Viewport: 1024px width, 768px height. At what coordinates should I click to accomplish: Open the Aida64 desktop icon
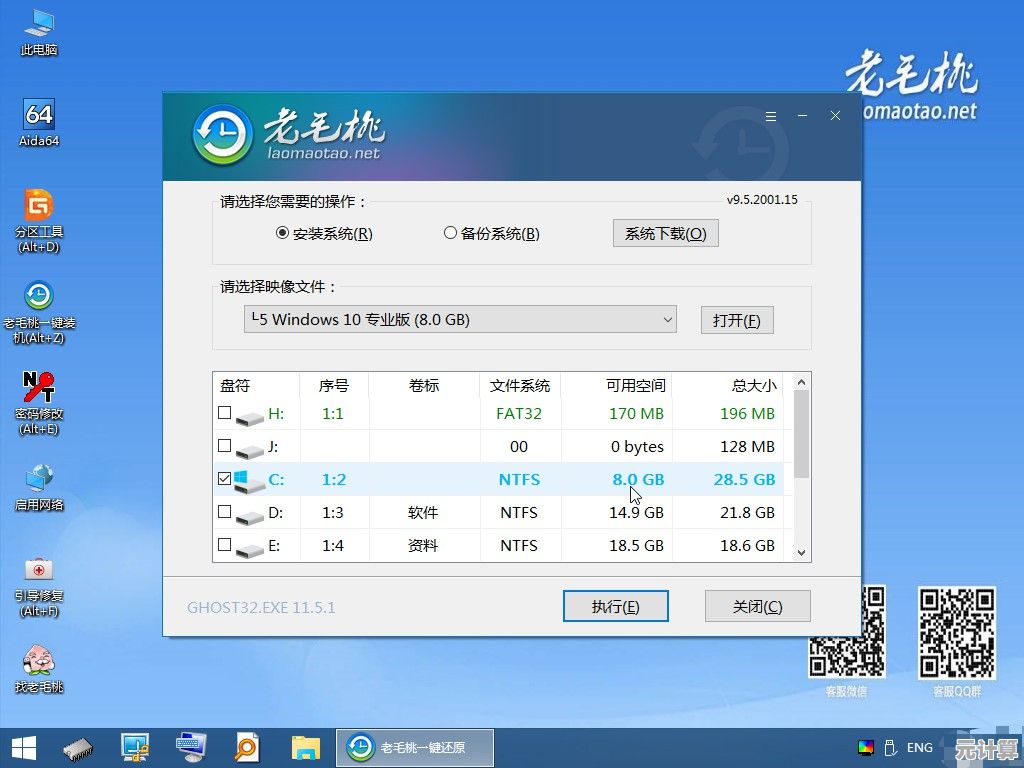pyautogui.click(x=39, y=115)
